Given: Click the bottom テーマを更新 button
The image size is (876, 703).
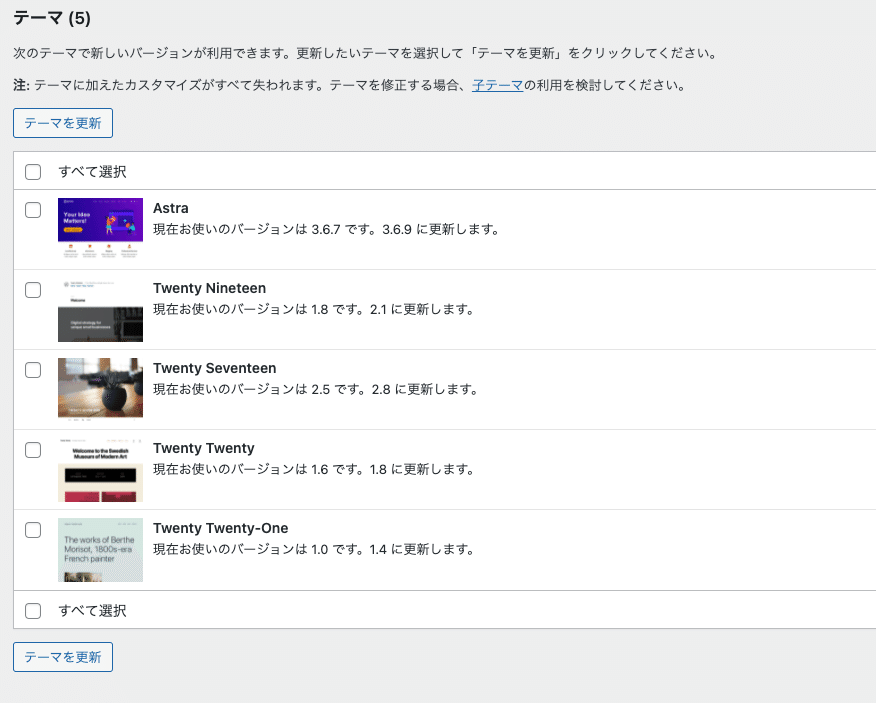Looking at the screenshot, I should click(x=62, y=657).
